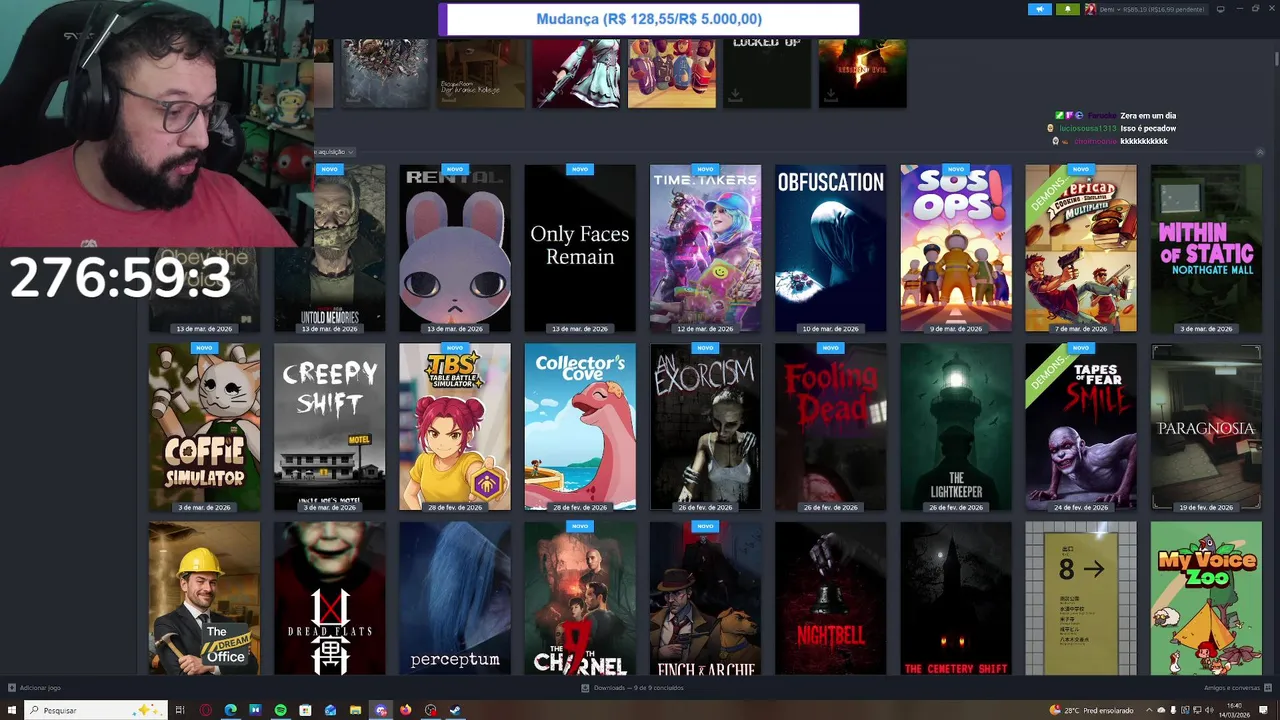
Task: Click the Adicionar jogo button
Action: 34,688
